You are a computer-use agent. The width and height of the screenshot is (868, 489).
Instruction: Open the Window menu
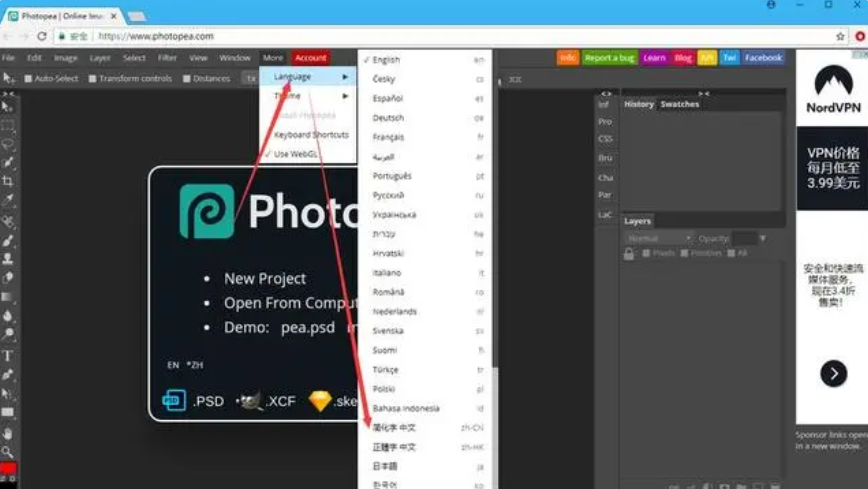click(235, 58)
